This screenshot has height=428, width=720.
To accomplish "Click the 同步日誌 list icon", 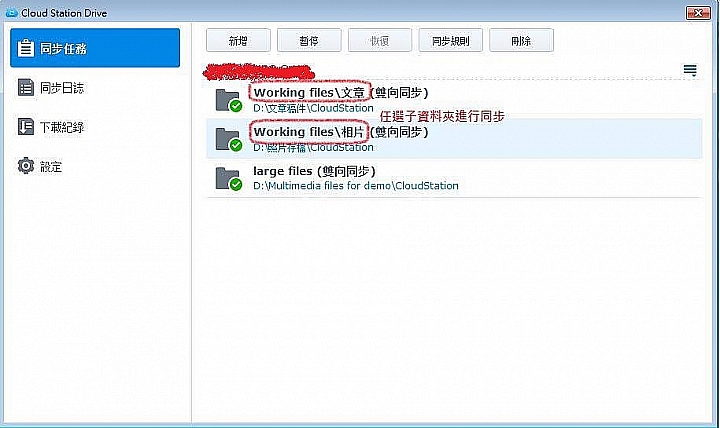I will (26, 87).
